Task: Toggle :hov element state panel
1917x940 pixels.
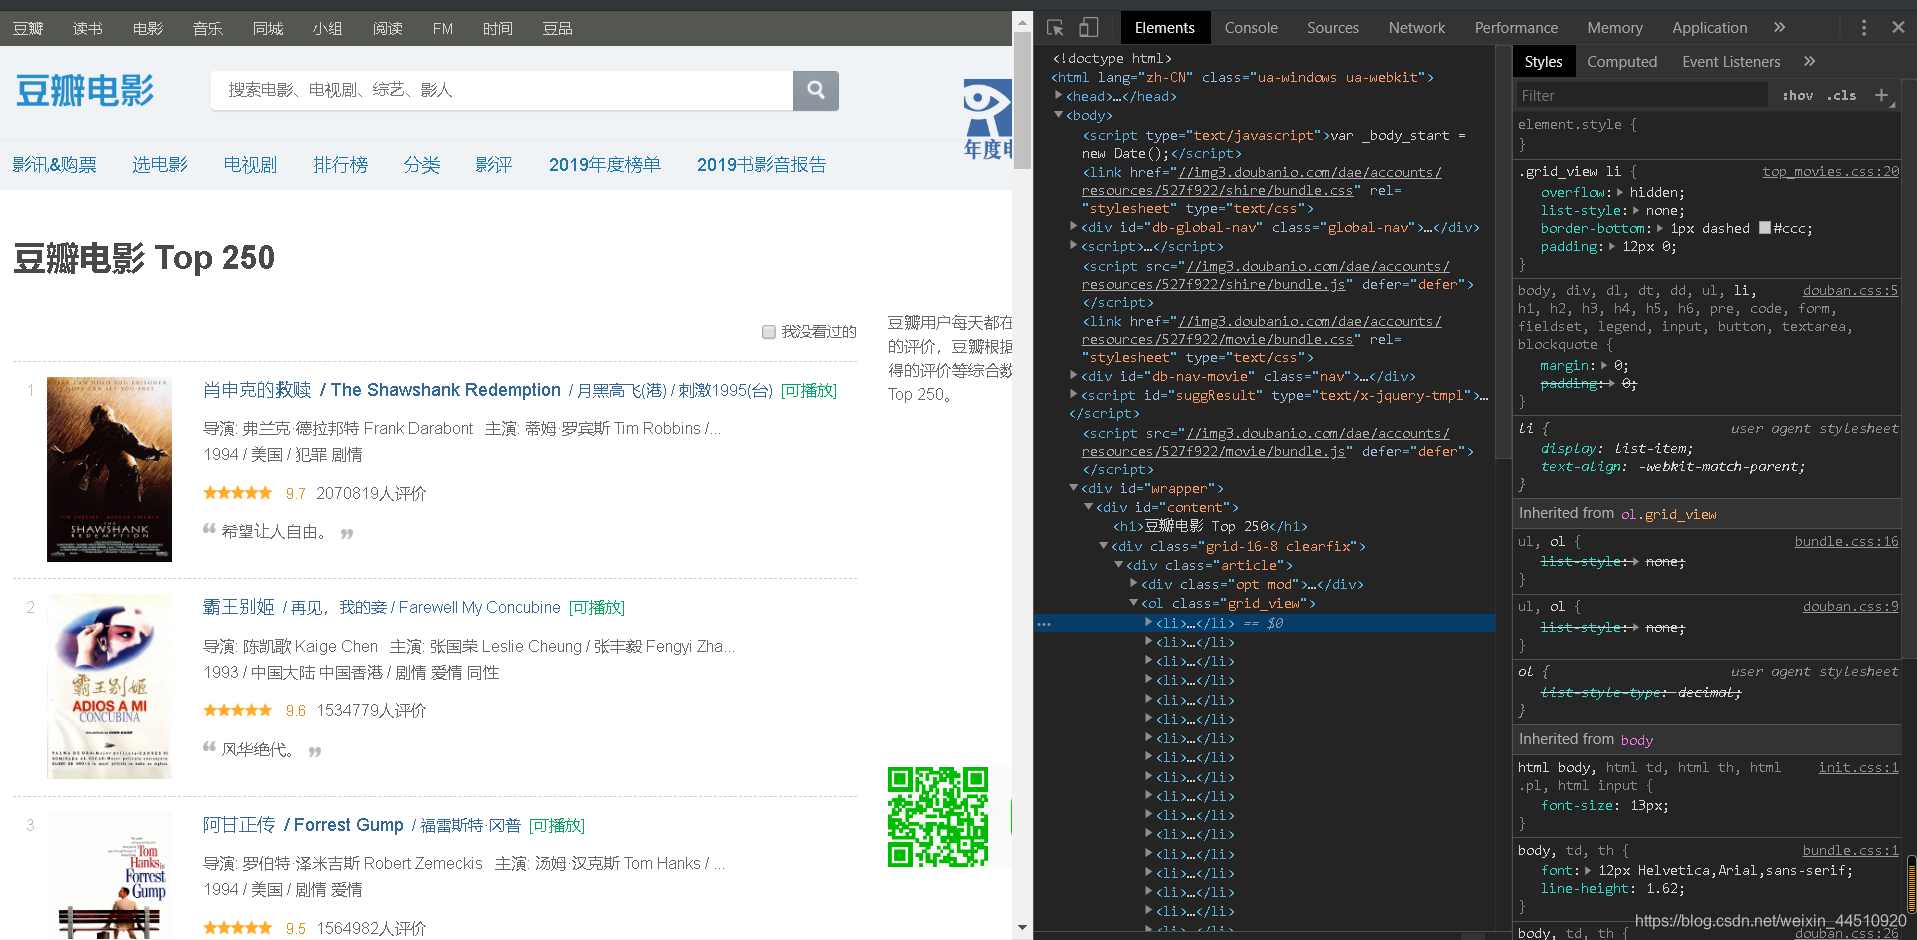Action: pyautogui.click(x=1797, y=96)
